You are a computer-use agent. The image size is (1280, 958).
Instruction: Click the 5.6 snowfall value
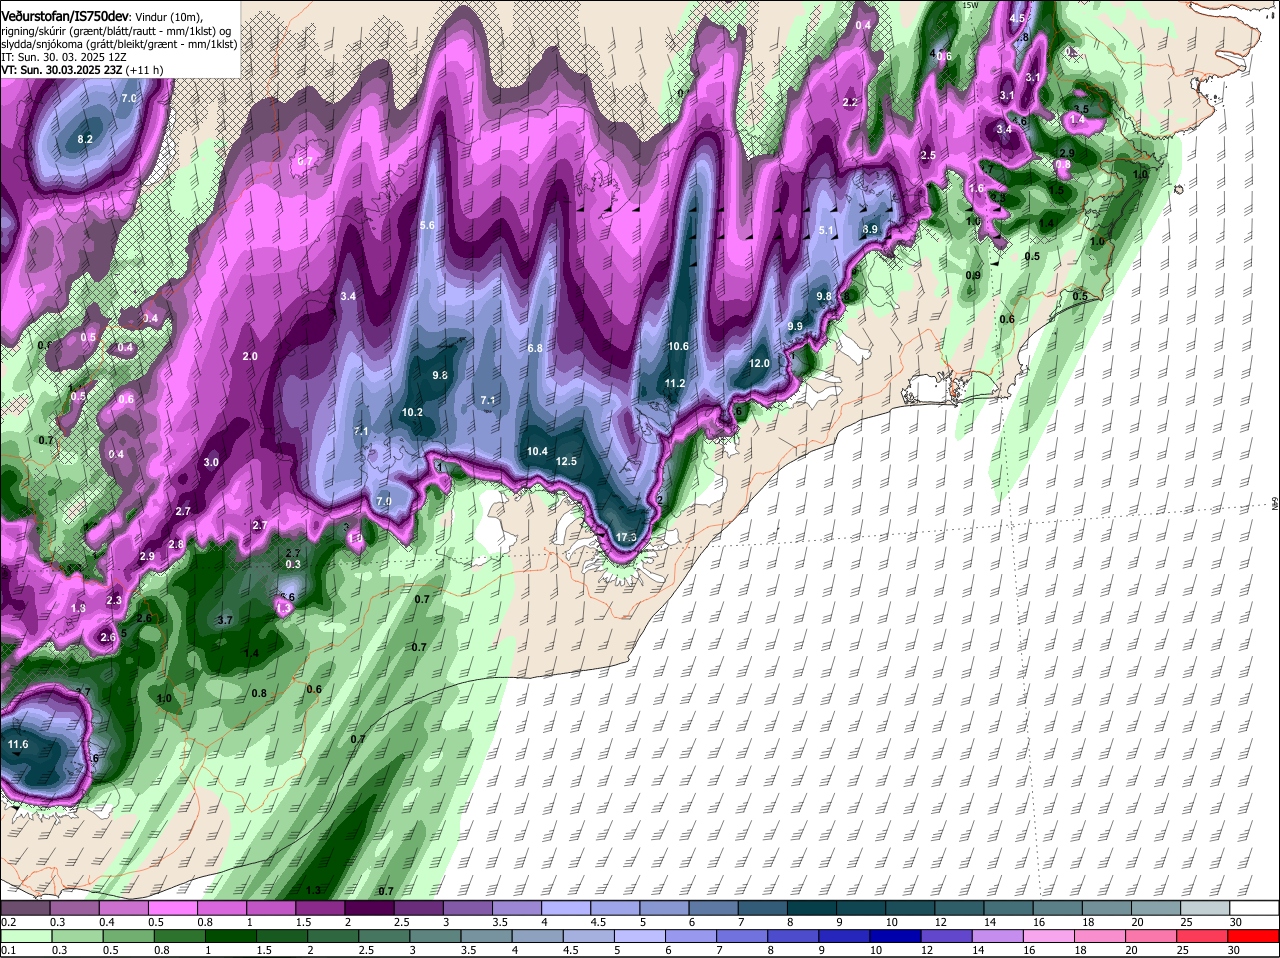point(428,225)
